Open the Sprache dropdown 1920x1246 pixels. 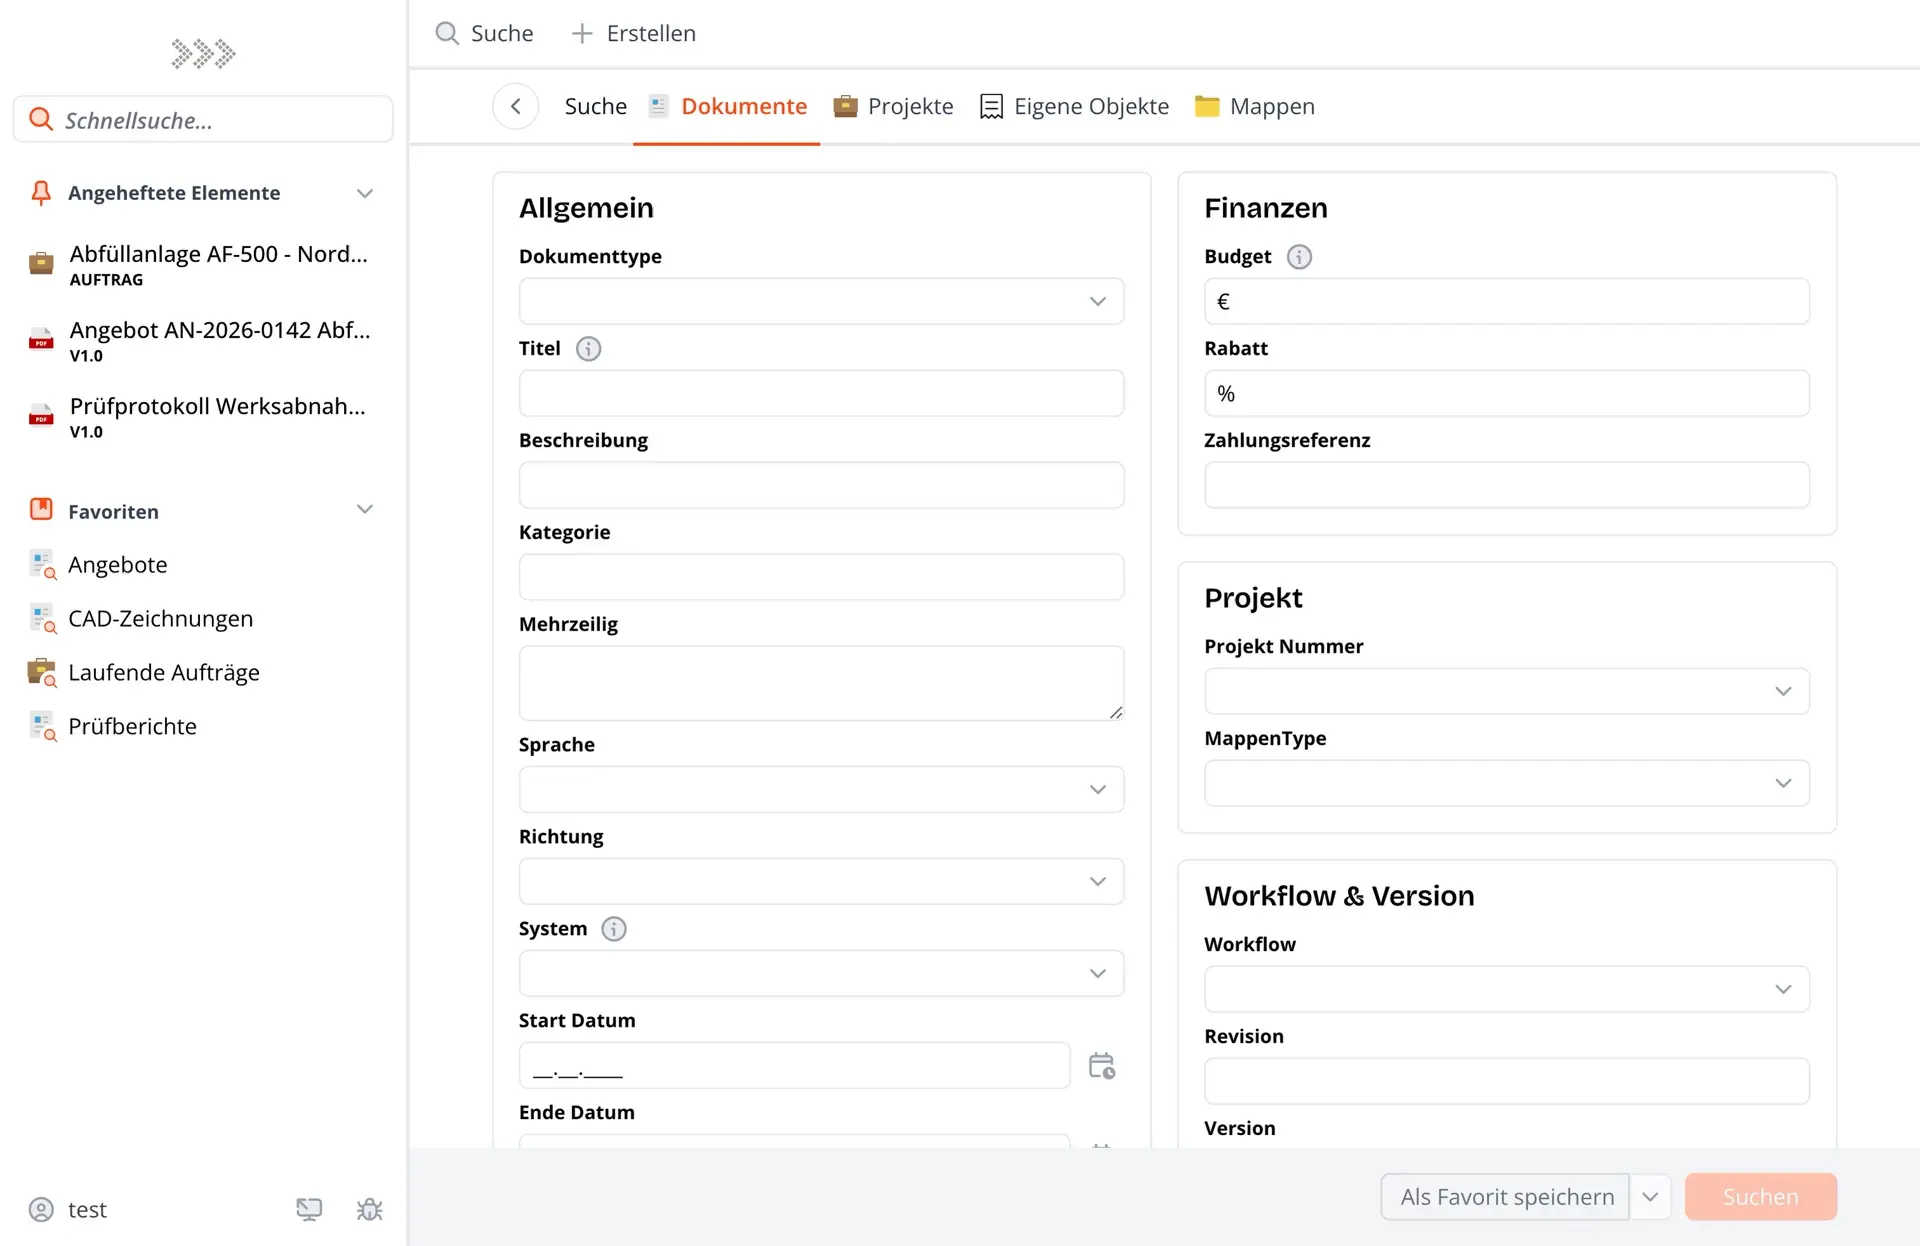coord(821,790)
